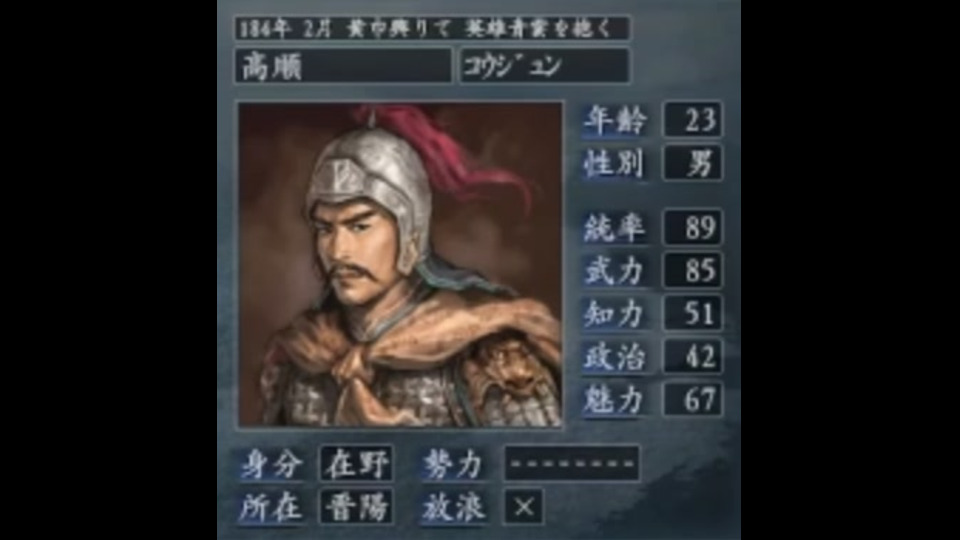This screenshot has width=960, height=540.
Task: Click the 性別 value 男
Action: click(x=693, y=163)
